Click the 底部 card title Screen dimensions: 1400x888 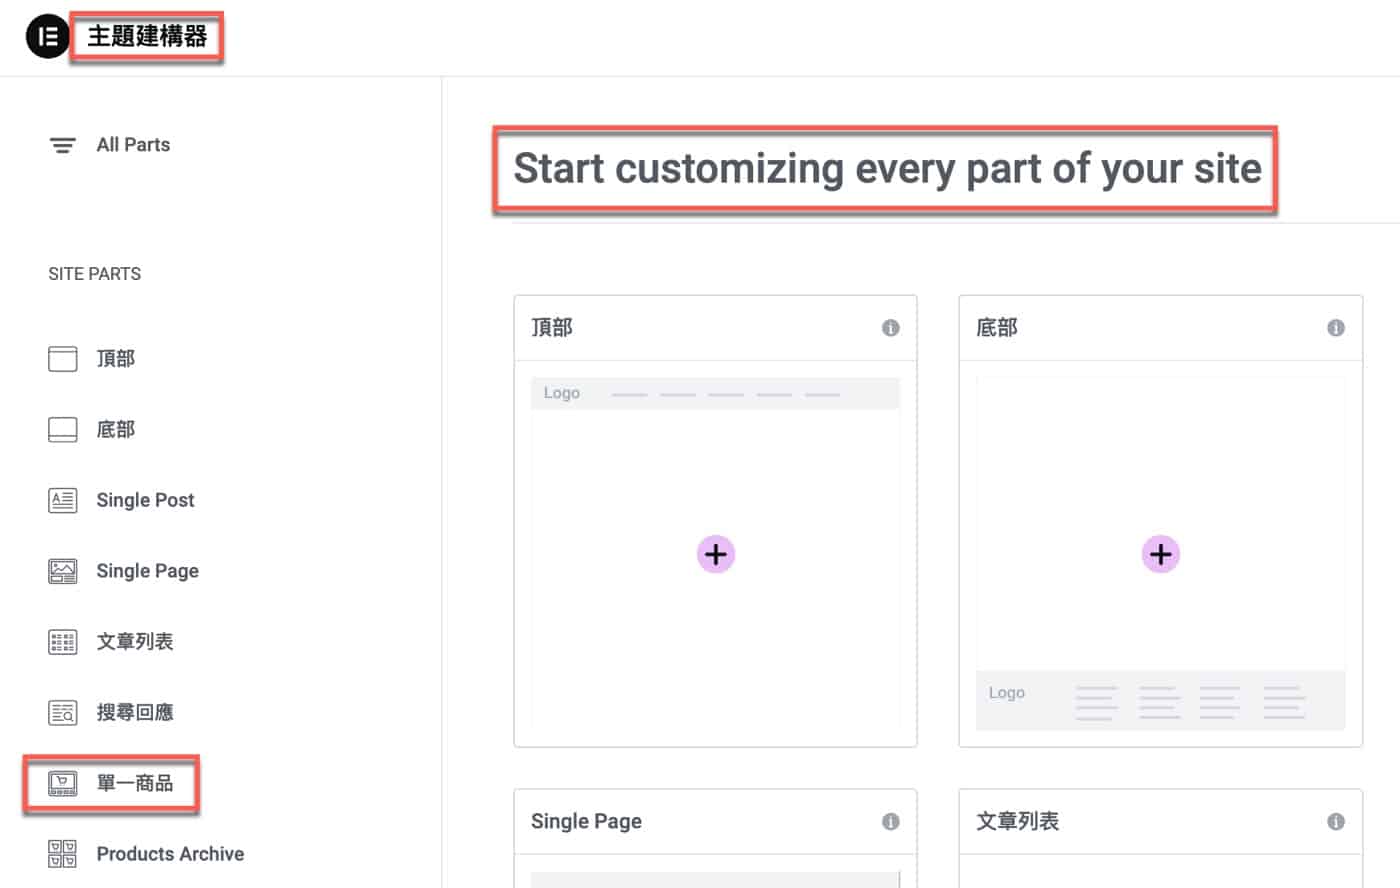tap(997, 328)
